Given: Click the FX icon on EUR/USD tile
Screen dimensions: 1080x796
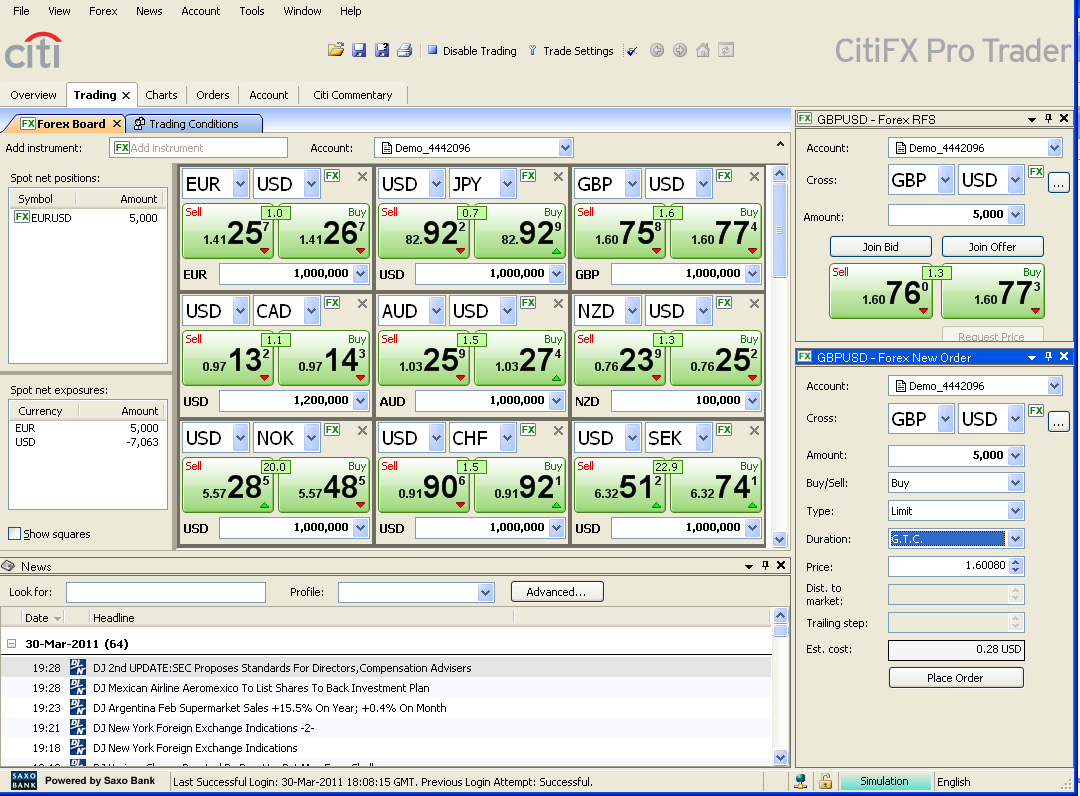Looking at the screenshot, I should coord(332,176).
